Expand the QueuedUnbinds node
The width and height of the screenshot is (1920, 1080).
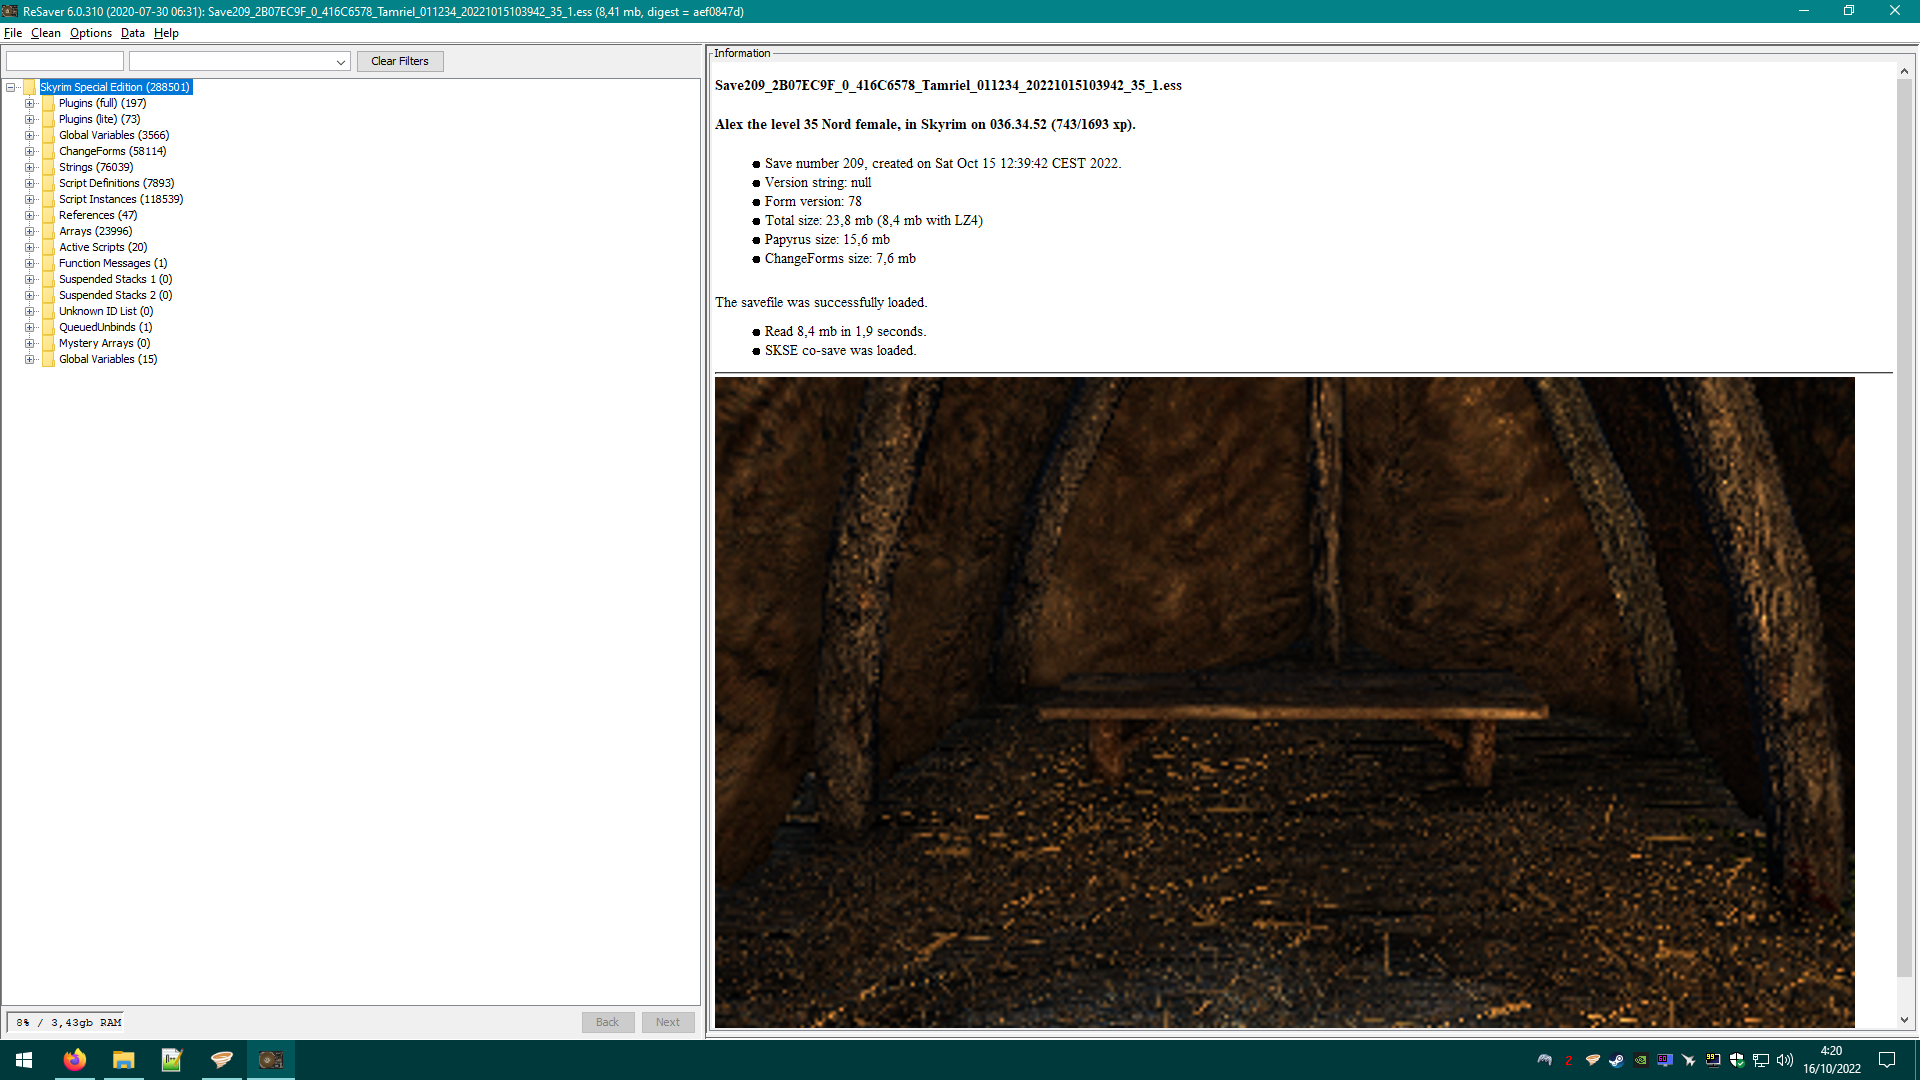coord(30,327)
